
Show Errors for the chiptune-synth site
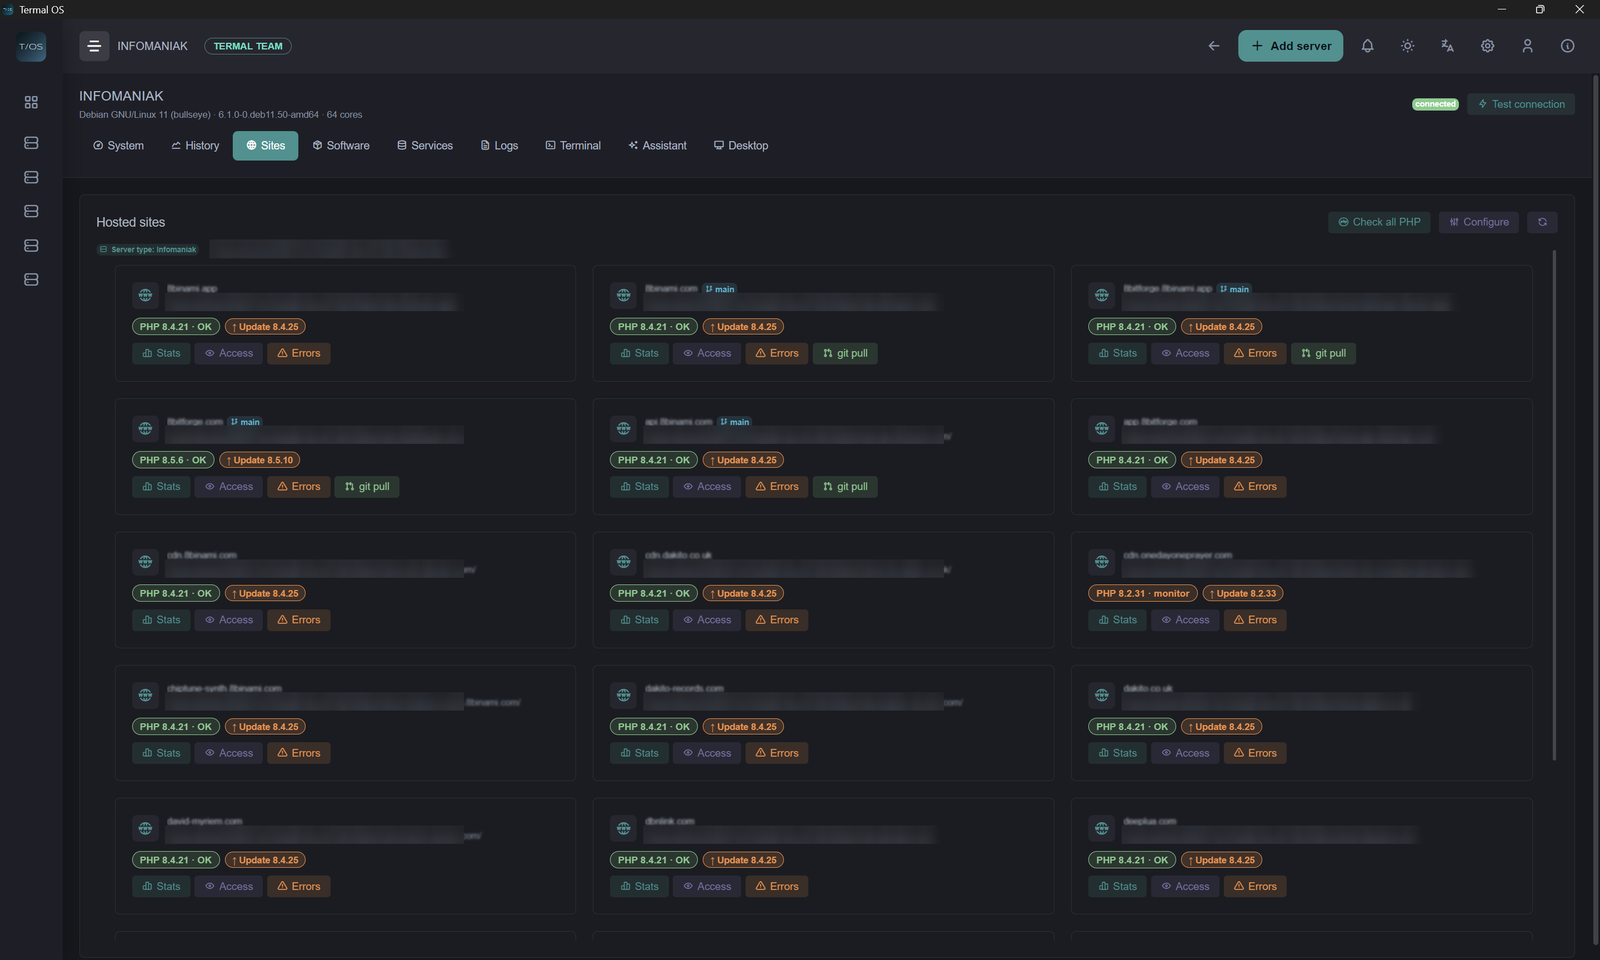[299, 754]
